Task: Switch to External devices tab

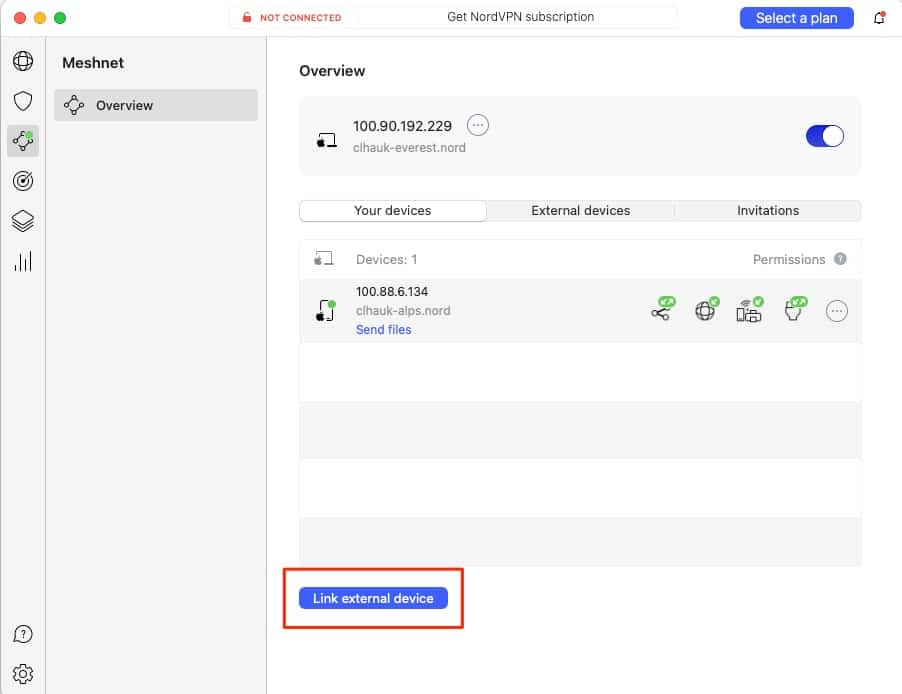Action: coord(580,211)
